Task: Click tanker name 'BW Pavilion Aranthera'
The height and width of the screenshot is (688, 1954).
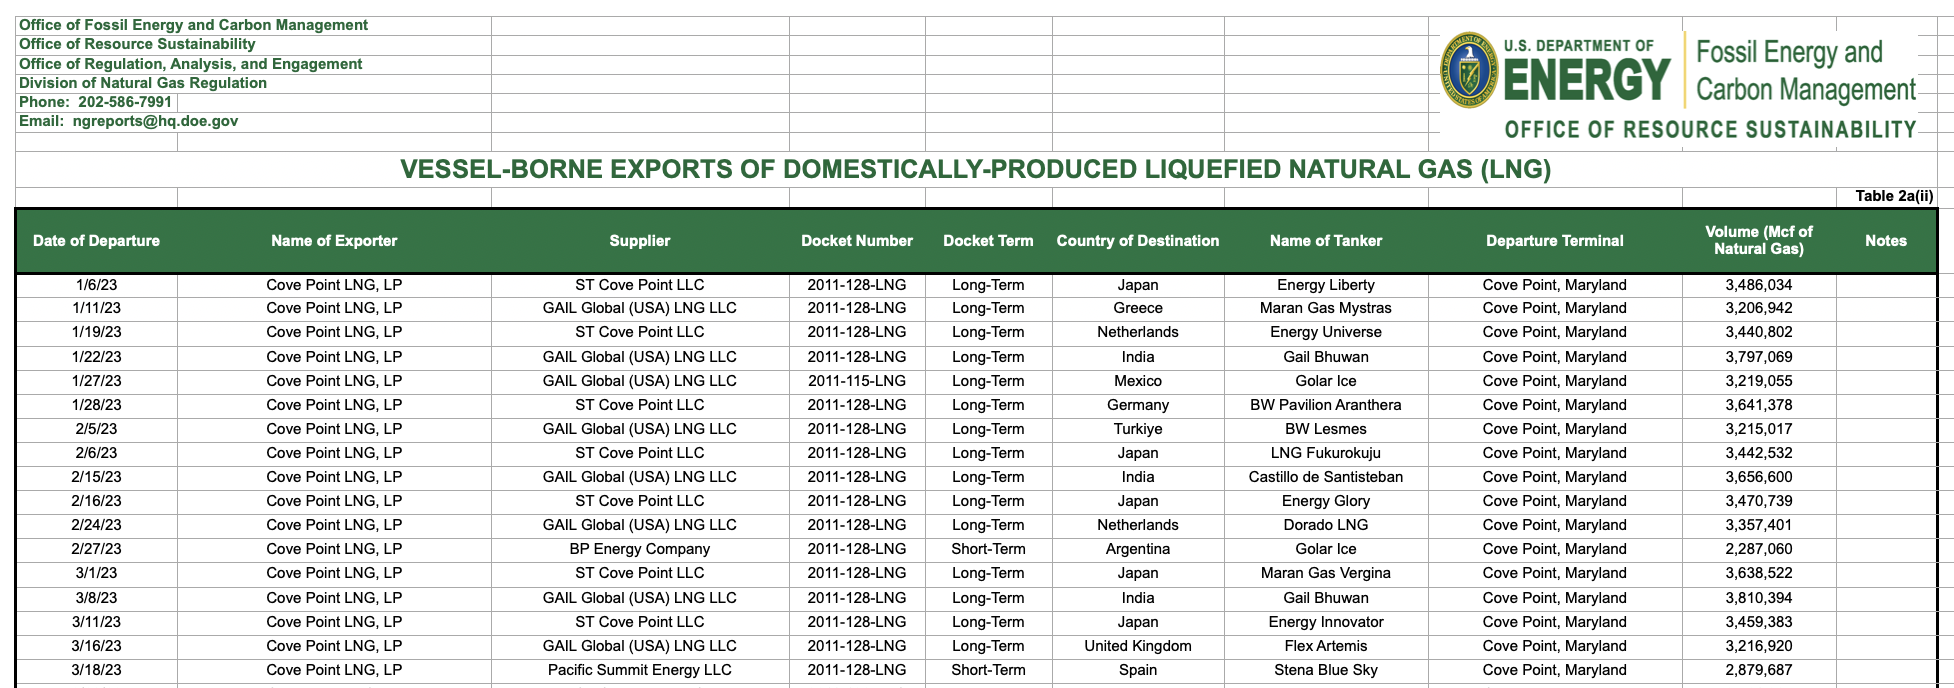Action: tap(1326, 405)
